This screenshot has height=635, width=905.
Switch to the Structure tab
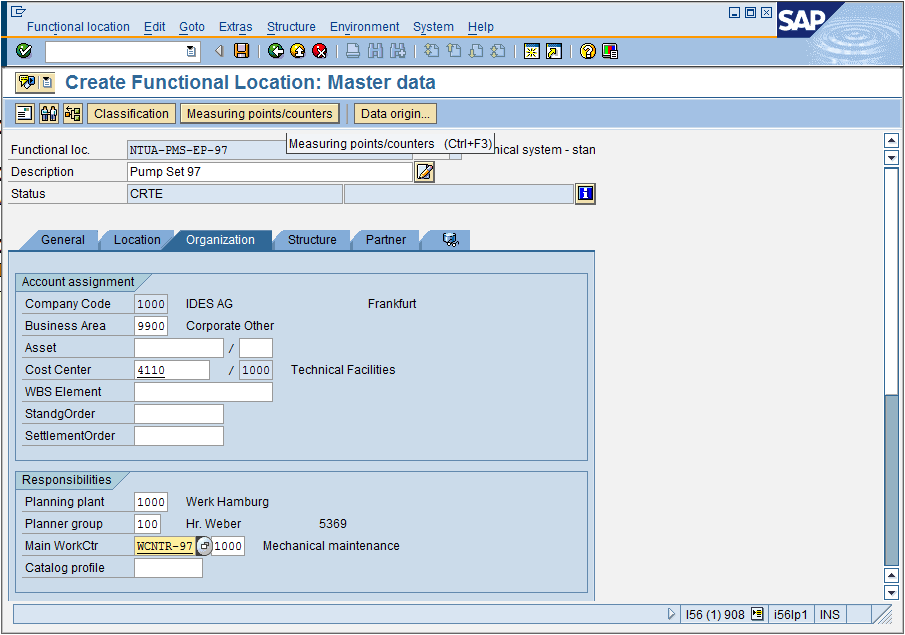(x=312, y=240)
